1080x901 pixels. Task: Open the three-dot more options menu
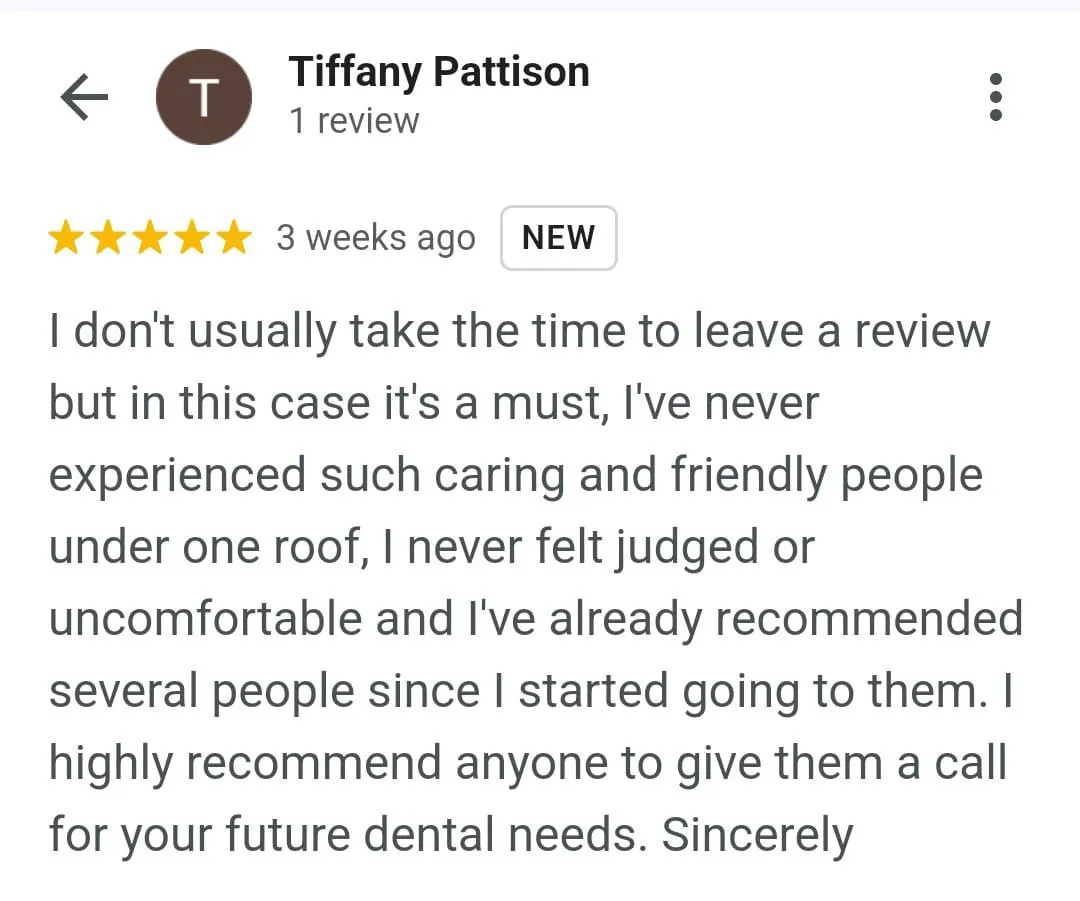point(995,97)
